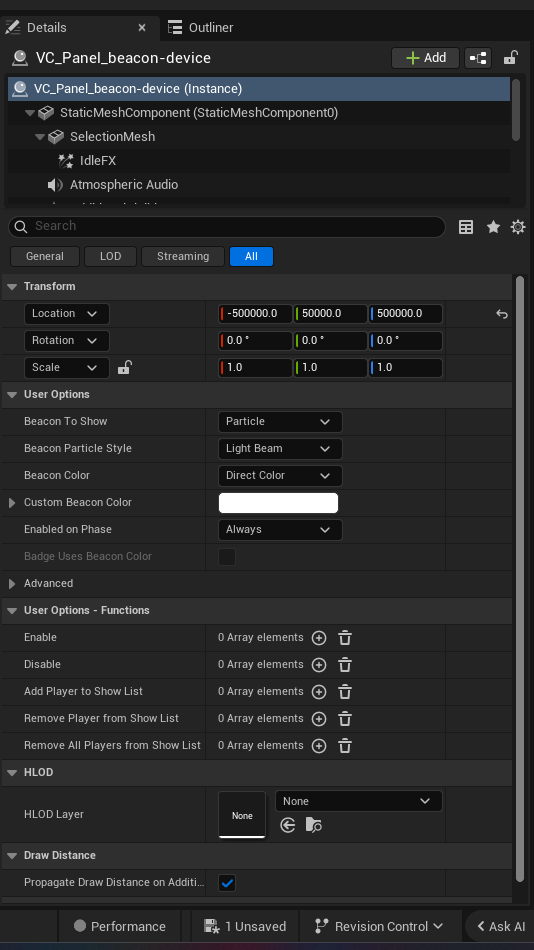Open the Custom Beacon Color white swatch
This screenshot has width=534, height=950.
point(278,503)
